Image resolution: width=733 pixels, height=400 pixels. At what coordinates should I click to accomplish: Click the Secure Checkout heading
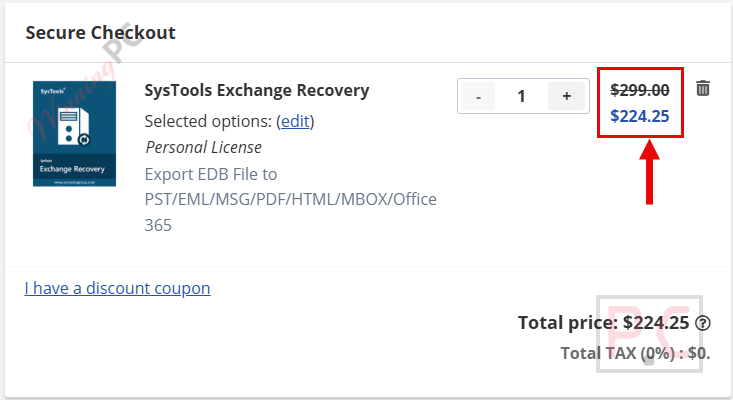[x=101, y=33]
